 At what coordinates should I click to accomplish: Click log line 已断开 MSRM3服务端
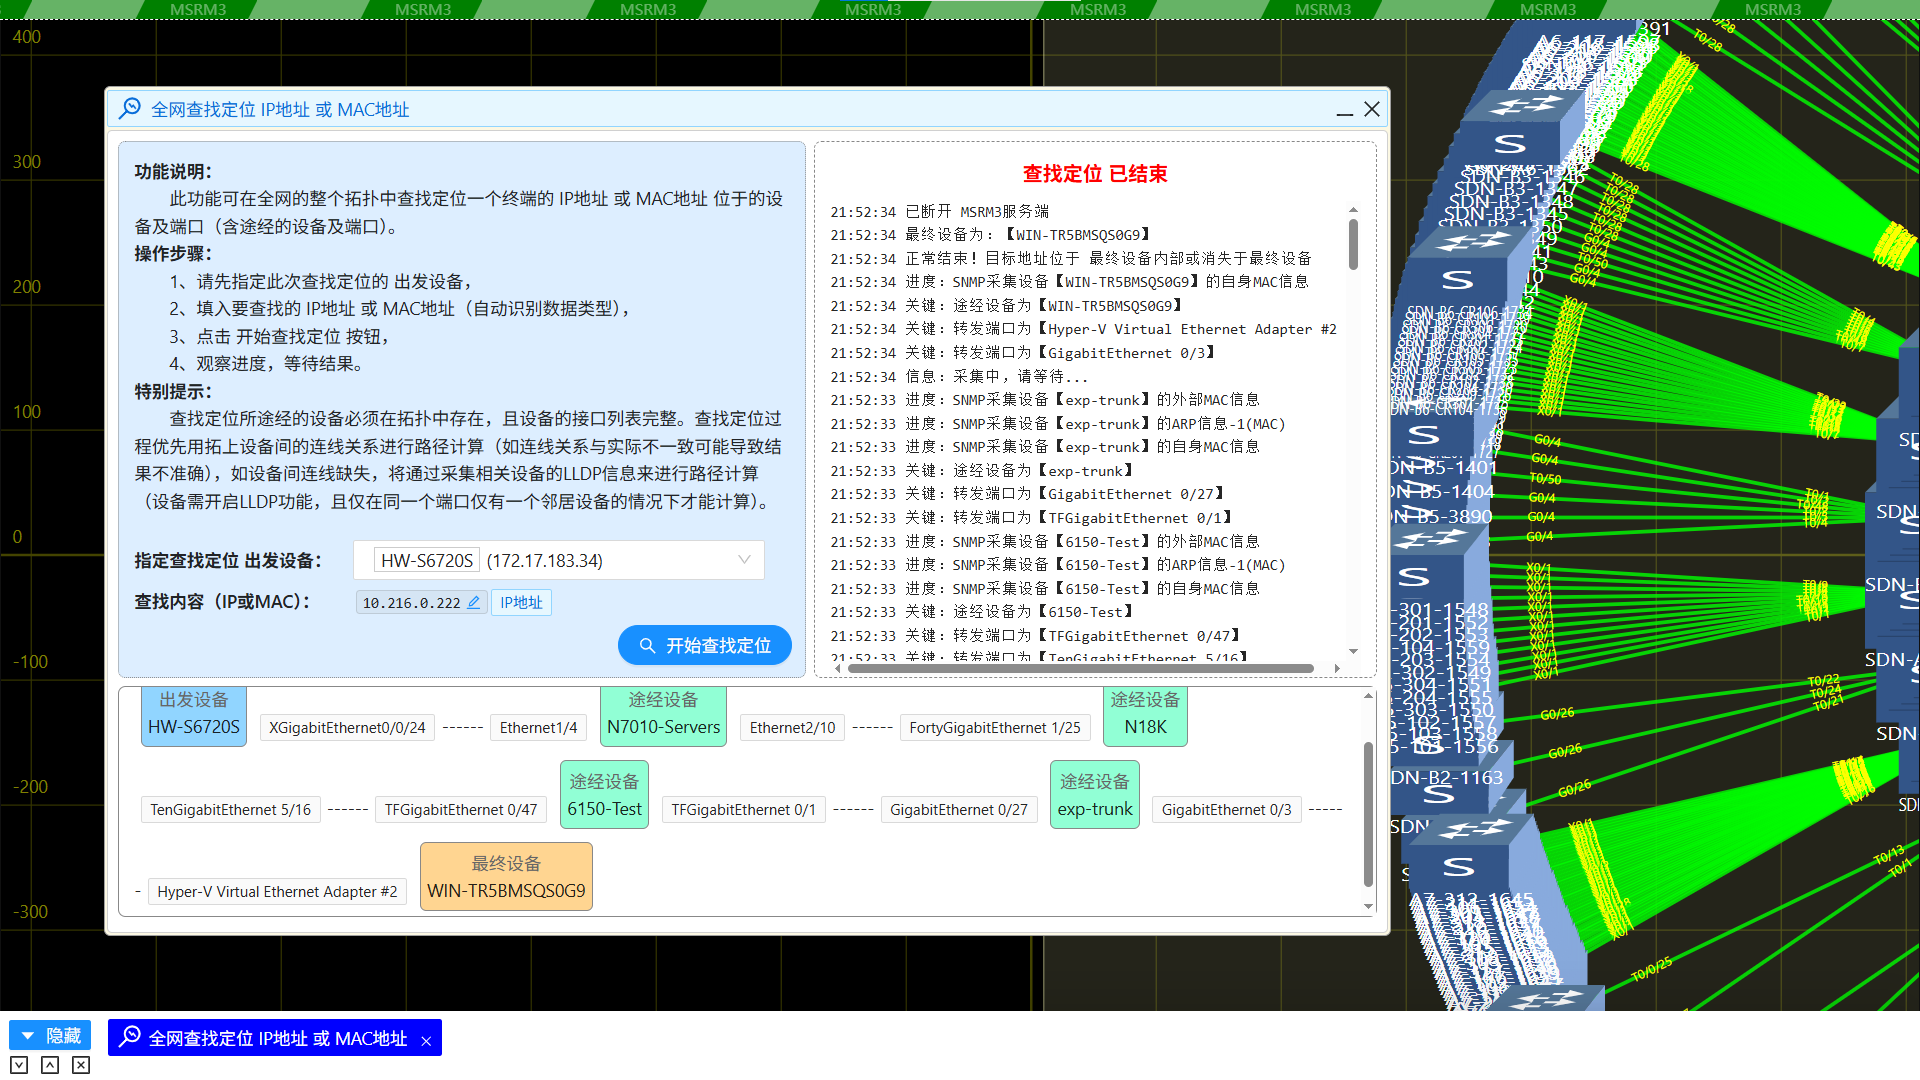(940, 212)
